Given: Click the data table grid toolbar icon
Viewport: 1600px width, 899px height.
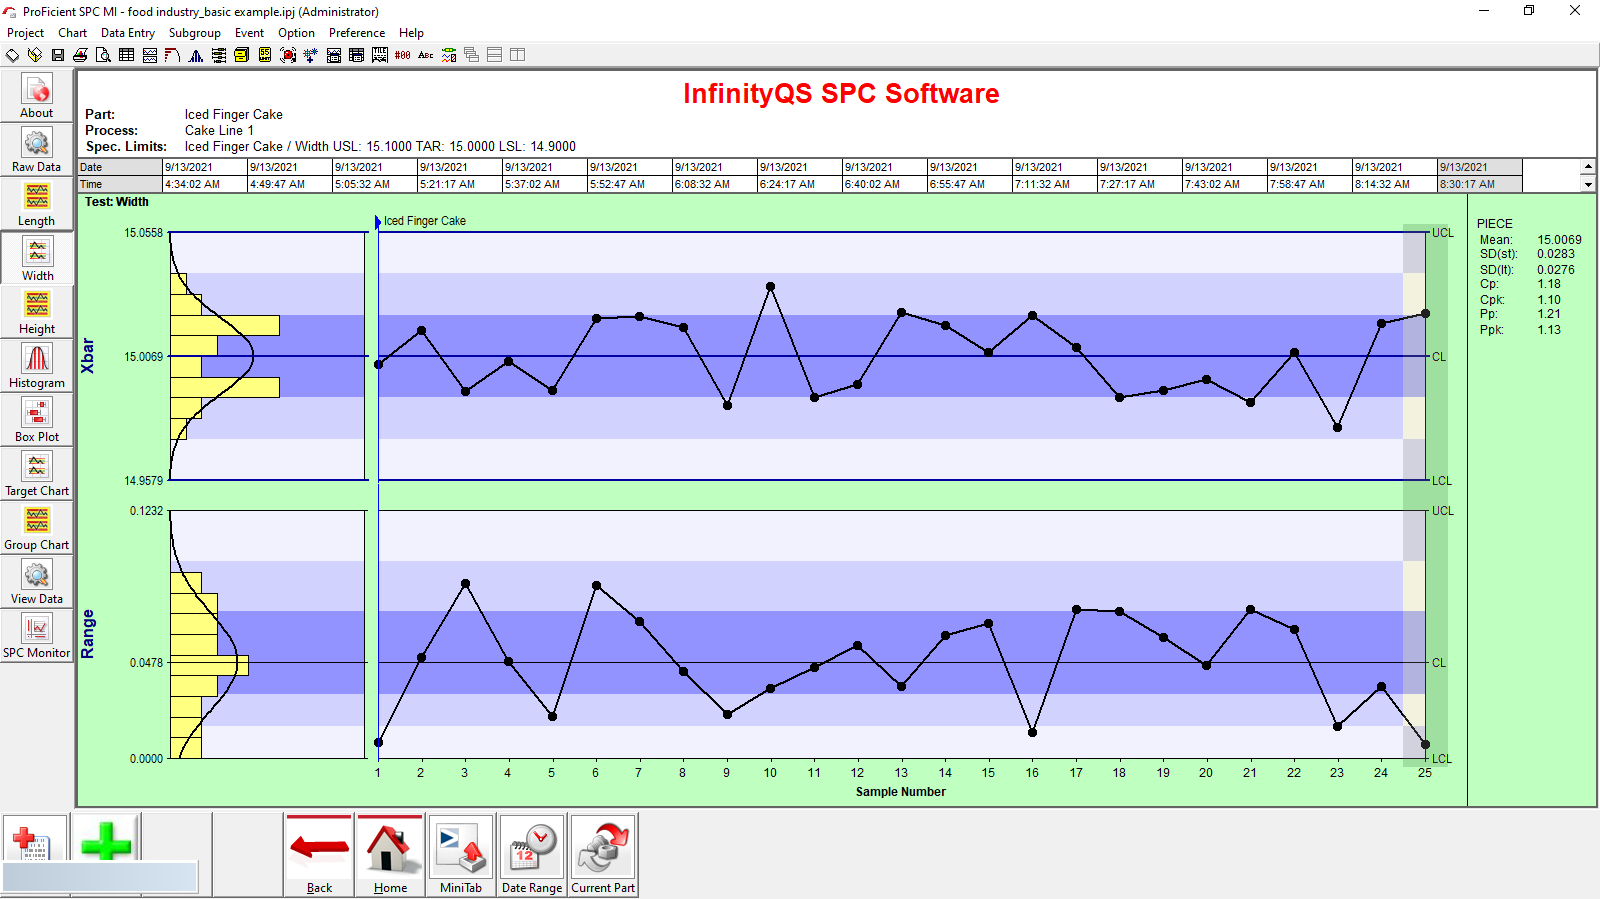Looking at the screenshot, I should click(126, 55).
